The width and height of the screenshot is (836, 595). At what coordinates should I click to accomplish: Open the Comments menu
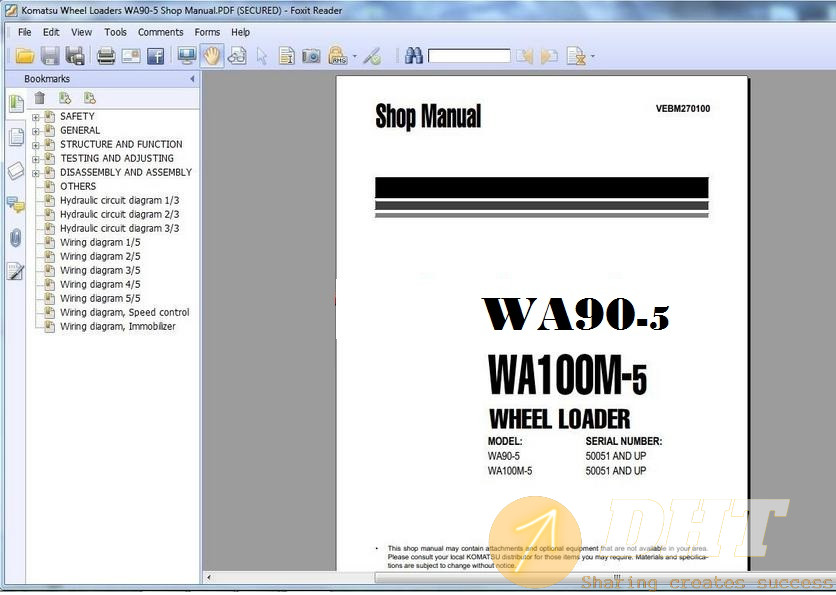(160, 32)
